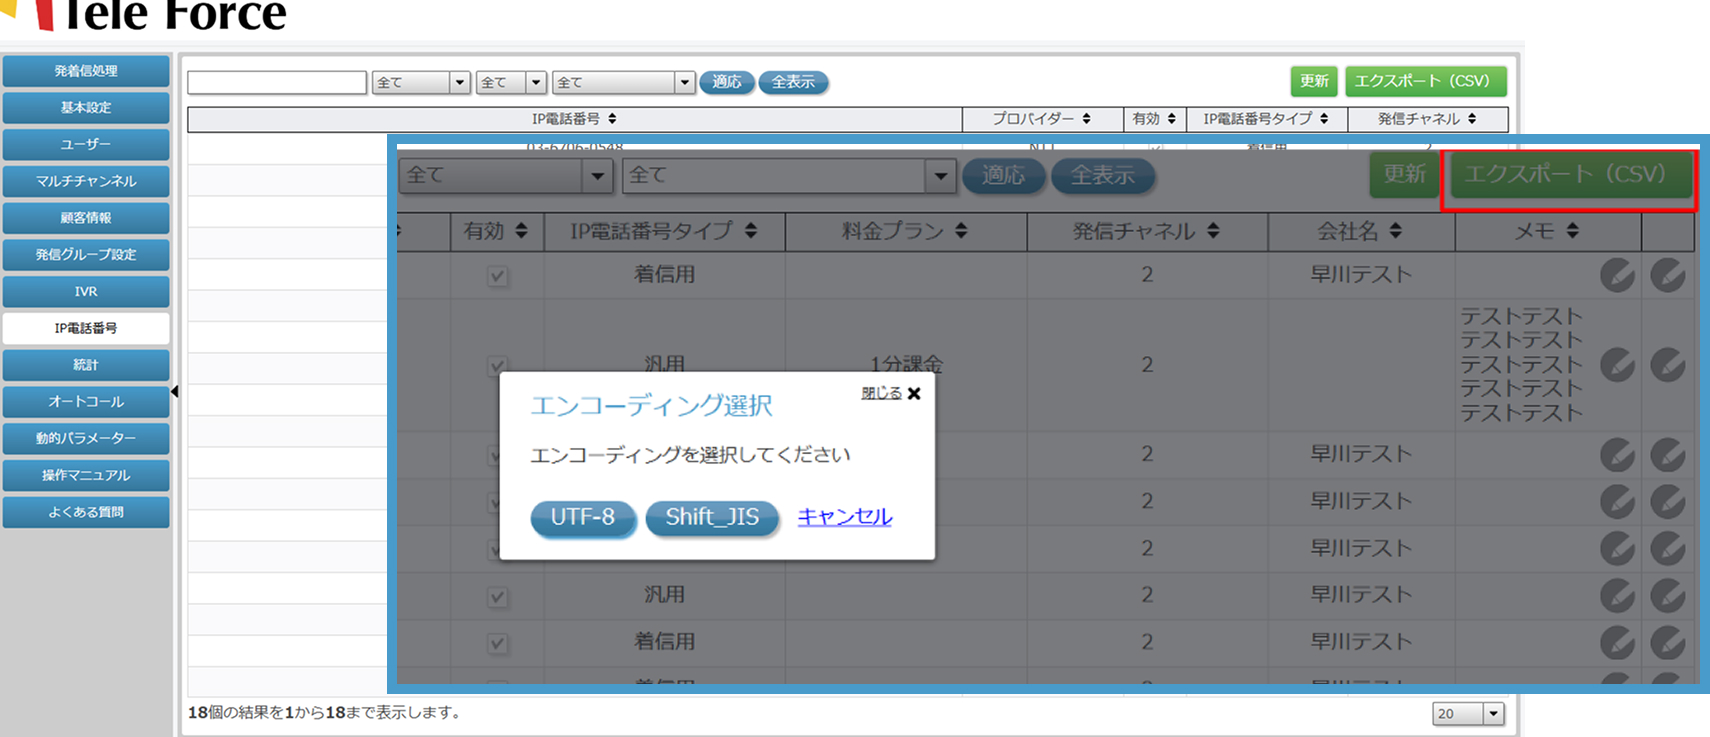The image size is (1710, 737).
Task: Open the page size dropdown showing 20
Action: pos(1467,713)
